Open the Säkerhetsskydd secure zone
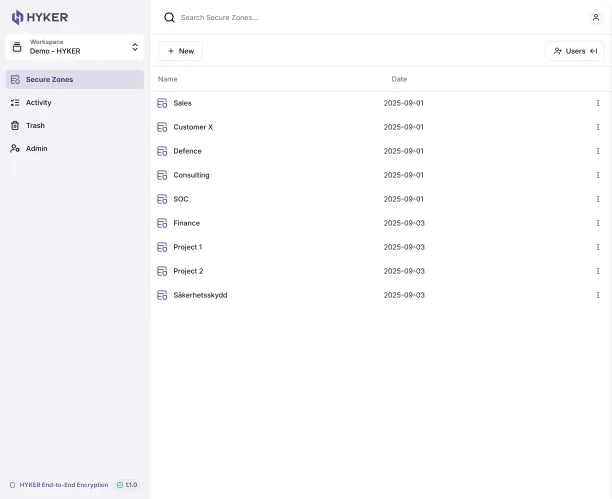Viewport: 612px width, 499px height. click(x=200, y=295)
